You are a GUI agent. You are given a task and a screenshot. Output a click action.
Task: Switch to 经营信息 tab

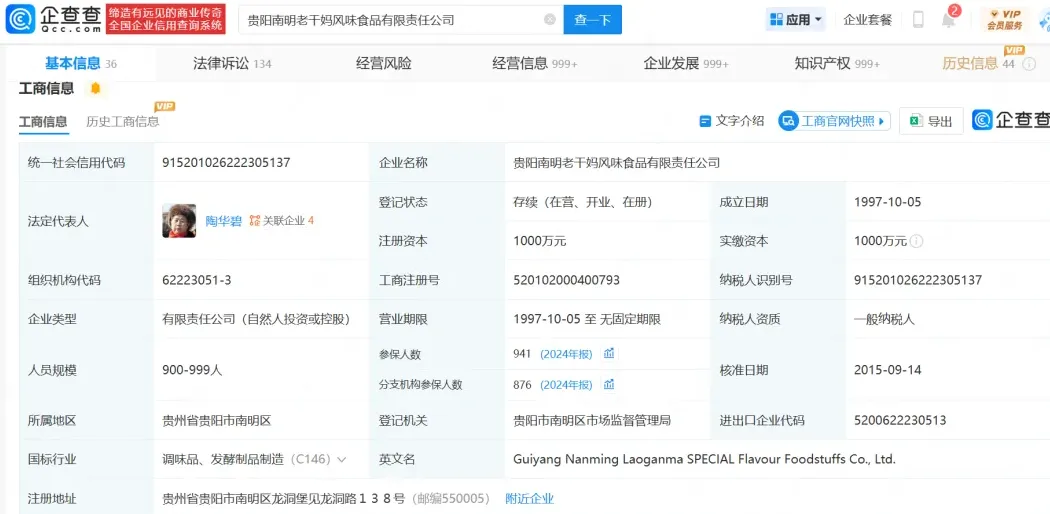(x=535, y=64)
